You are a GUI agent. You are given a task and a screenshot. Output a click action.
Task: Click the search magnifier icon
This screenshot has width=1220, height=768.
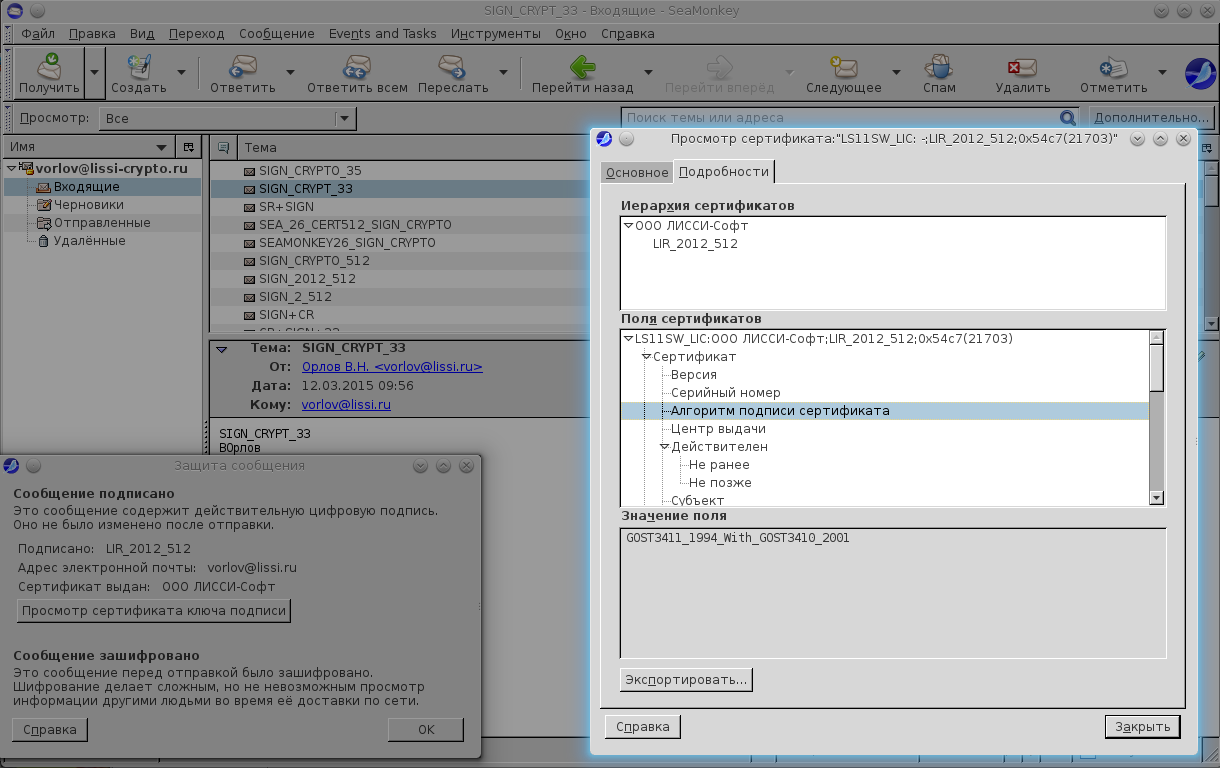1068,118
